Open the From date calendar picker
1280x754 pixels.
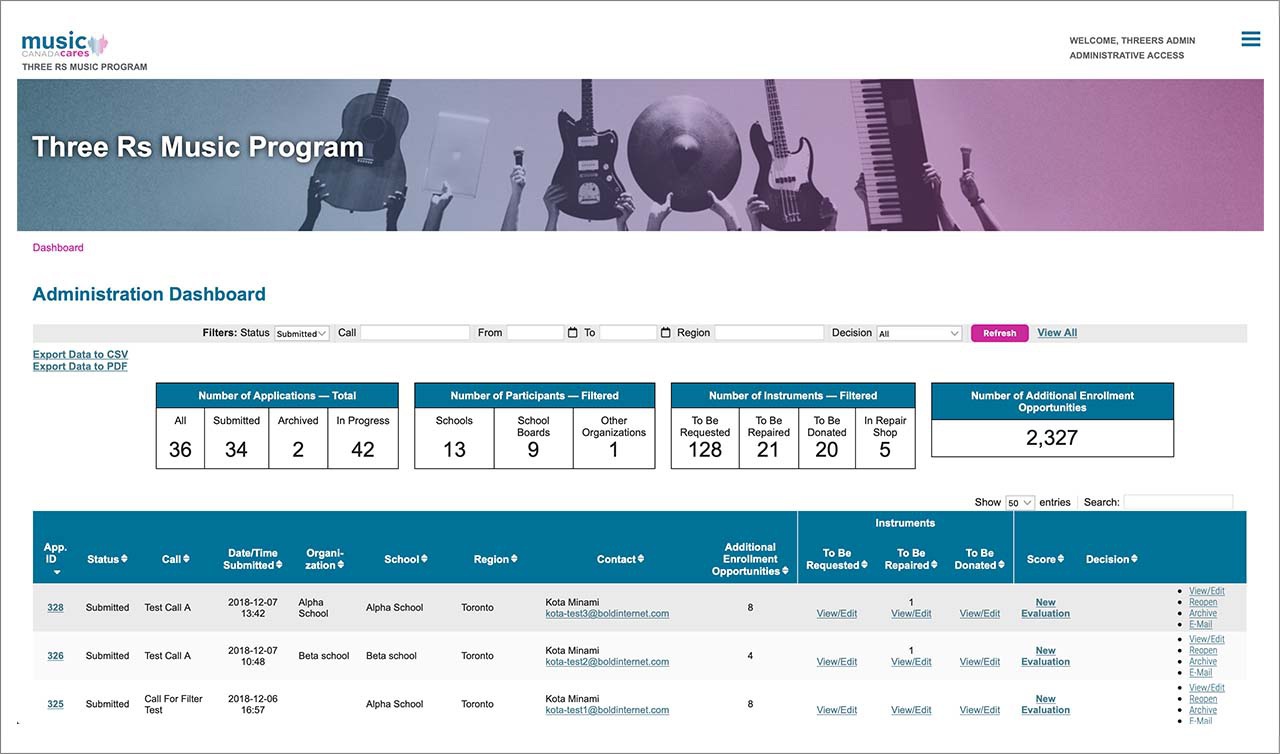coord(571,332)
